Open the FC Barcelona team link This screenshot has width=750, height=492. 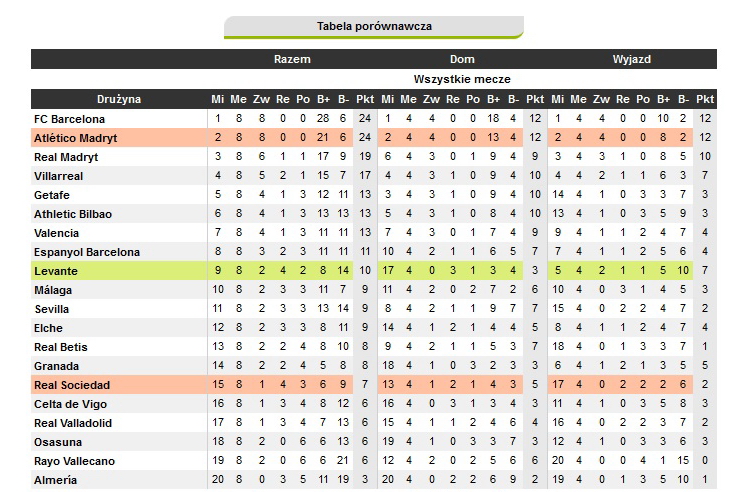tap(70, 119)
